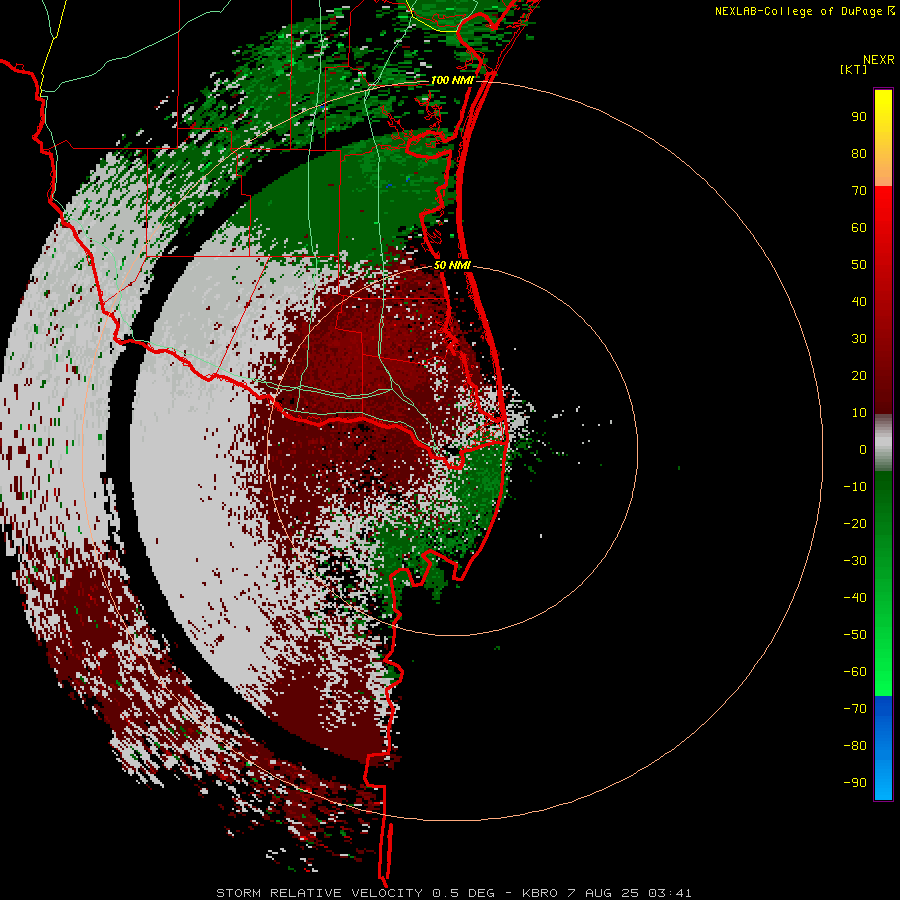Click the -20 value on velocity scale
This screenshot has width=900, height=900.
coord(855,523)
